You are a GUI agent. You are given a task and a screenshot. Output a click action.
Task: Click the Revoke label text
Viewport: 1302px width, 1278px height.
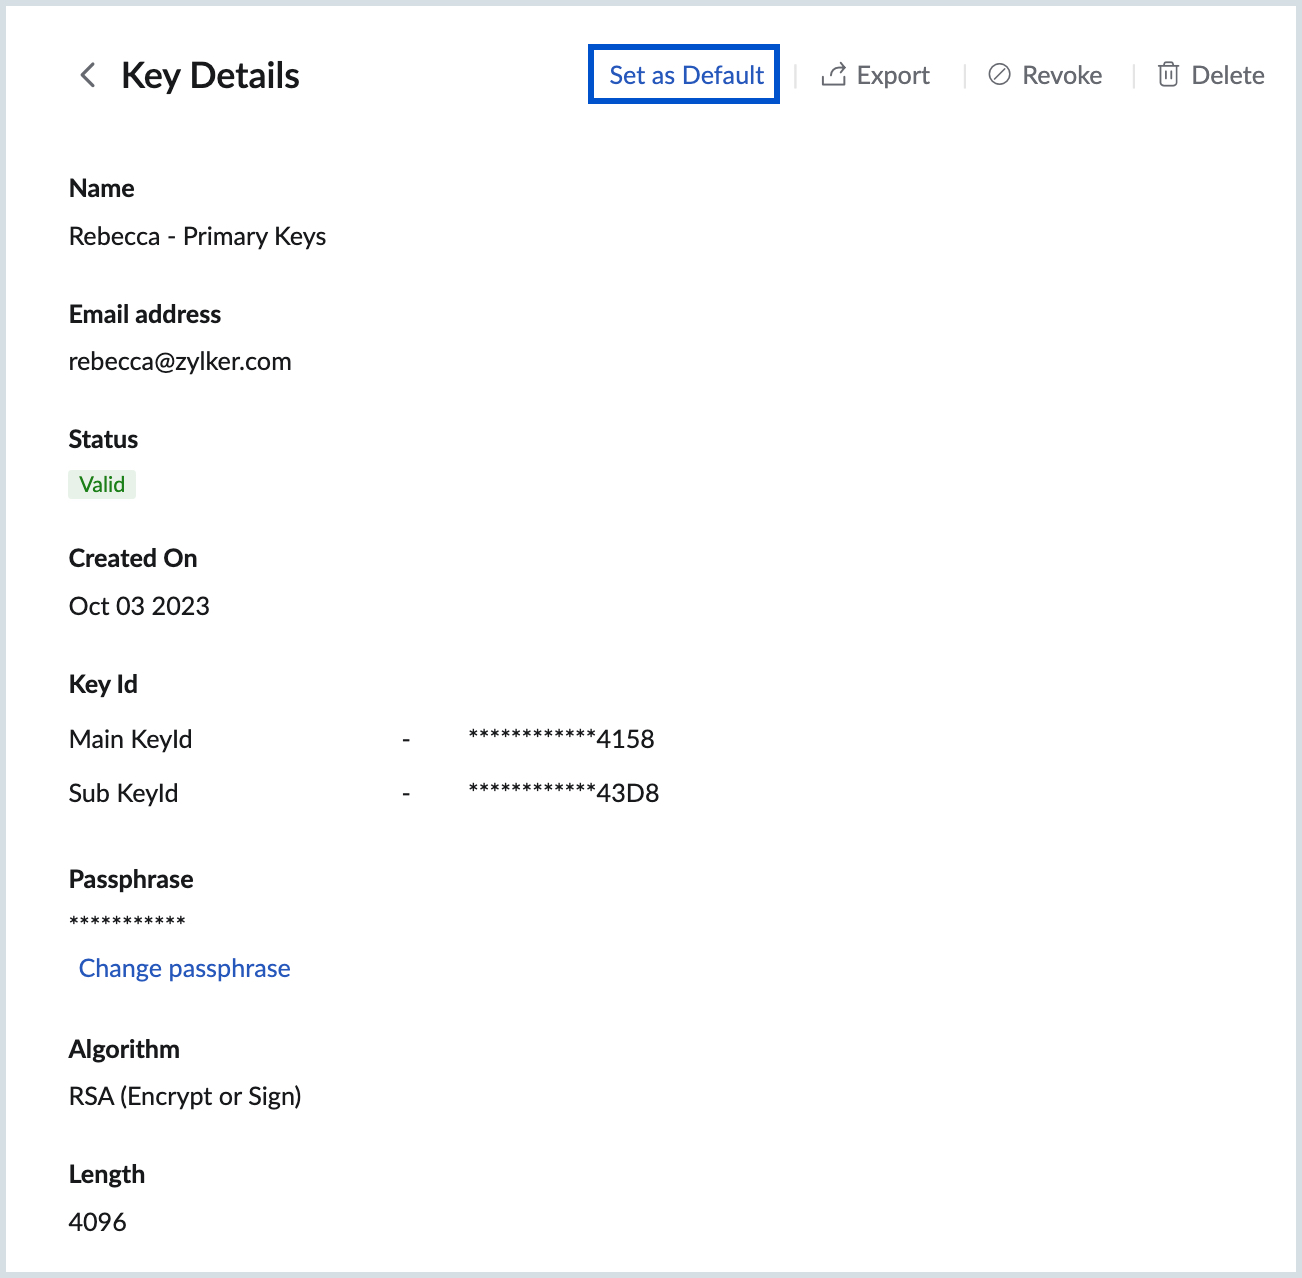coord(1062,74)
